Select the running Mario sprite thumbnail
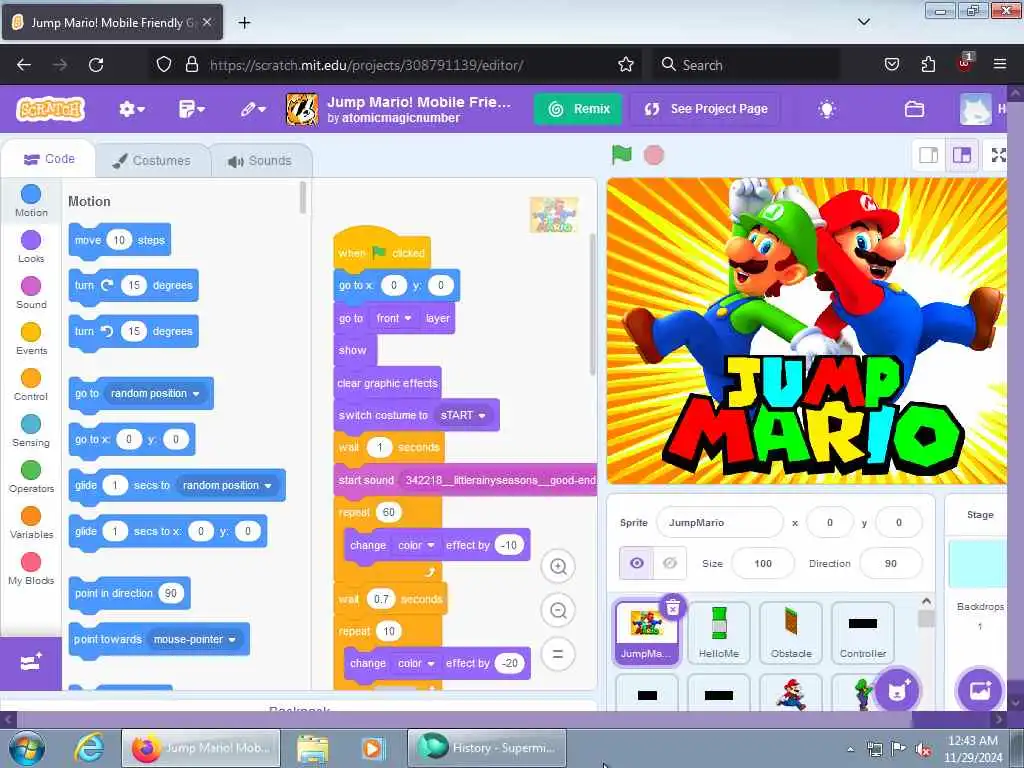Screen dimensions: 1024x768 click(x=791, y=694)
